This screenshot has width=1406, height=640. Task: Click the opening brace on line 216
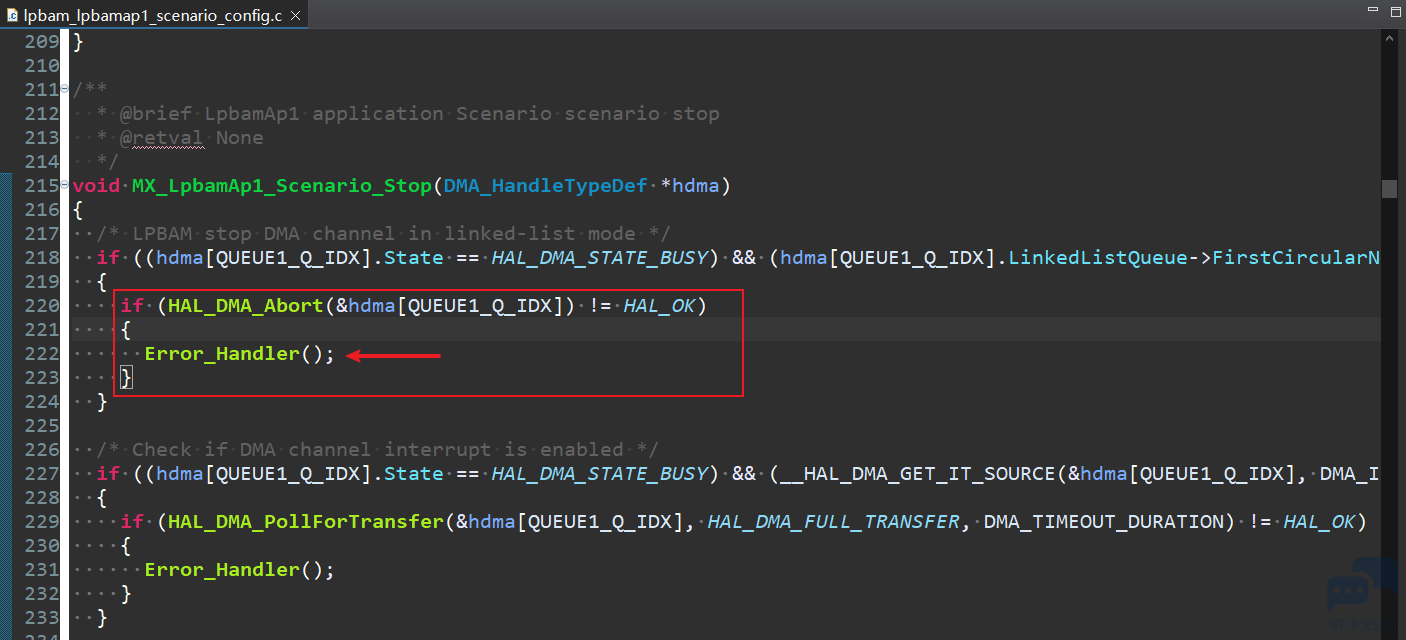pos(78,210)
